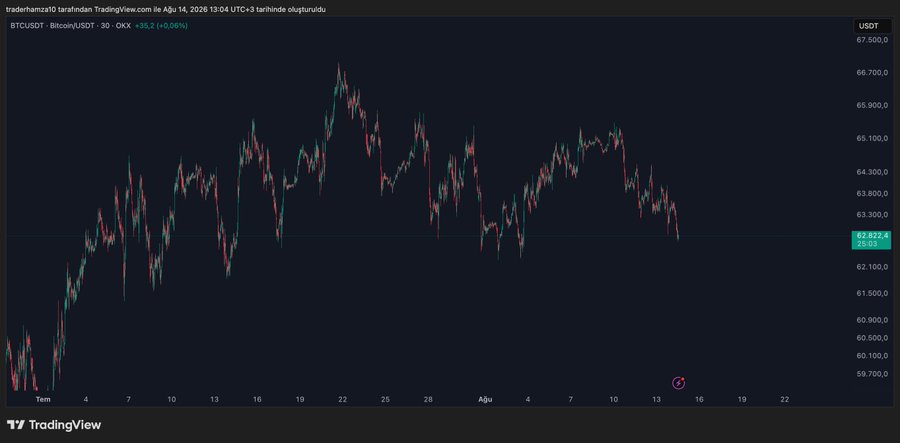Click the price scale label 61.500,0
Image resolution: width=900 pixels, height=443 pixels.
point(872,293)
